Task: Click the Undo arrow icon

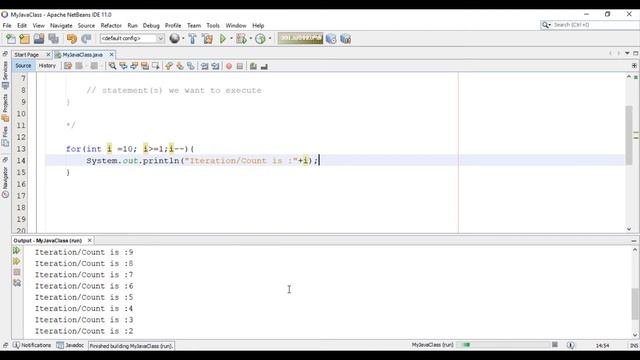Action: [x=72, y=39]
